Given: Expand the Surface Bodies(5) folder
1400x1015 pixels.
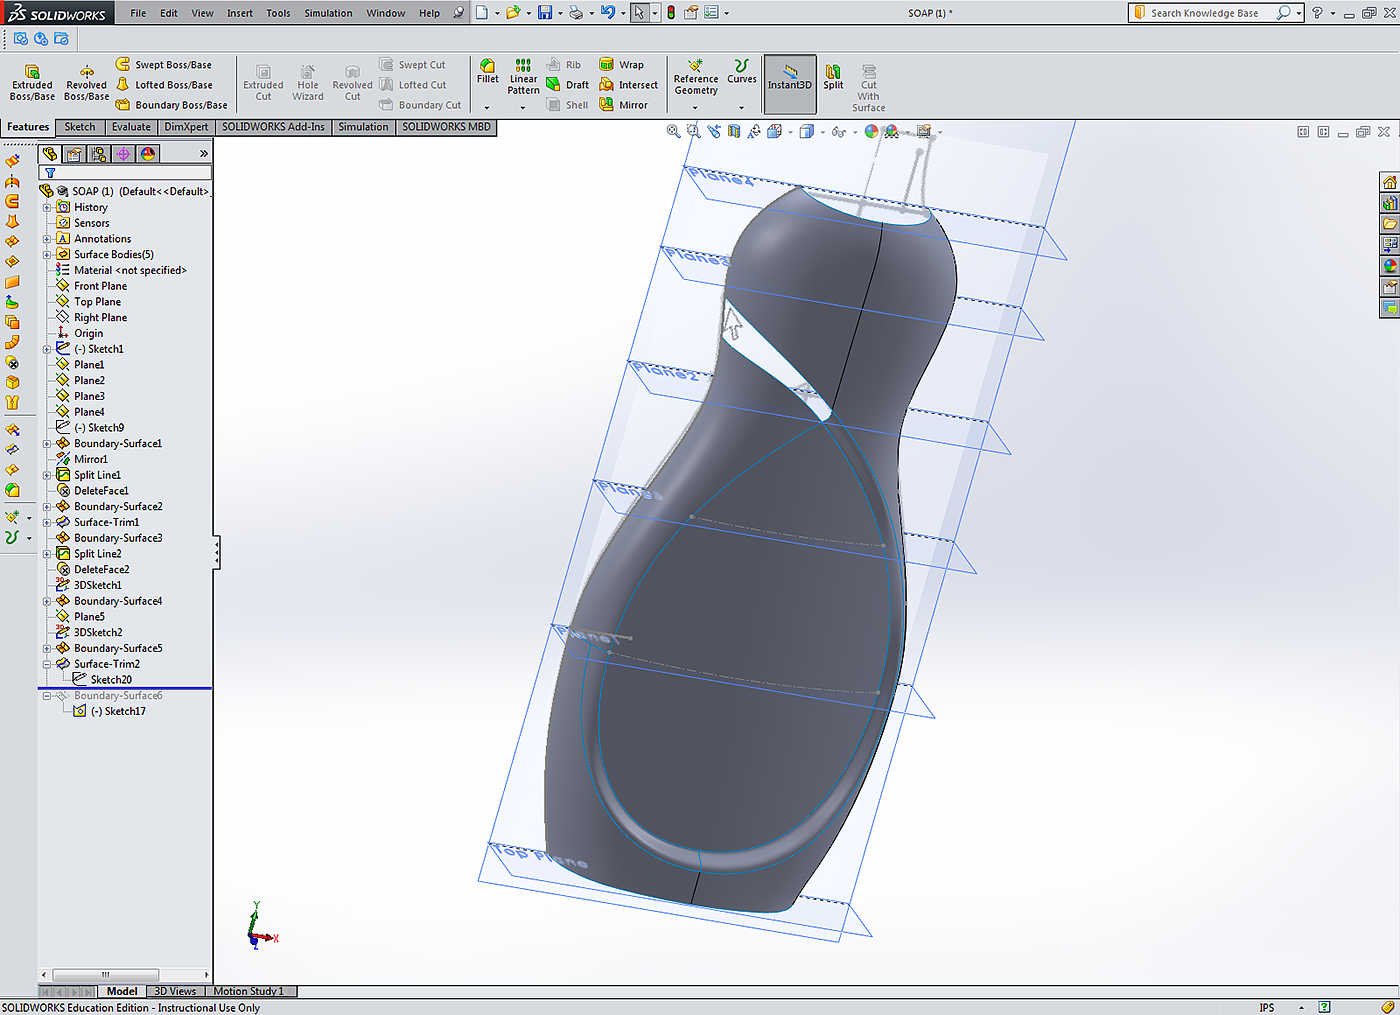Looking at the screenshot, I should tap(47, 255).
